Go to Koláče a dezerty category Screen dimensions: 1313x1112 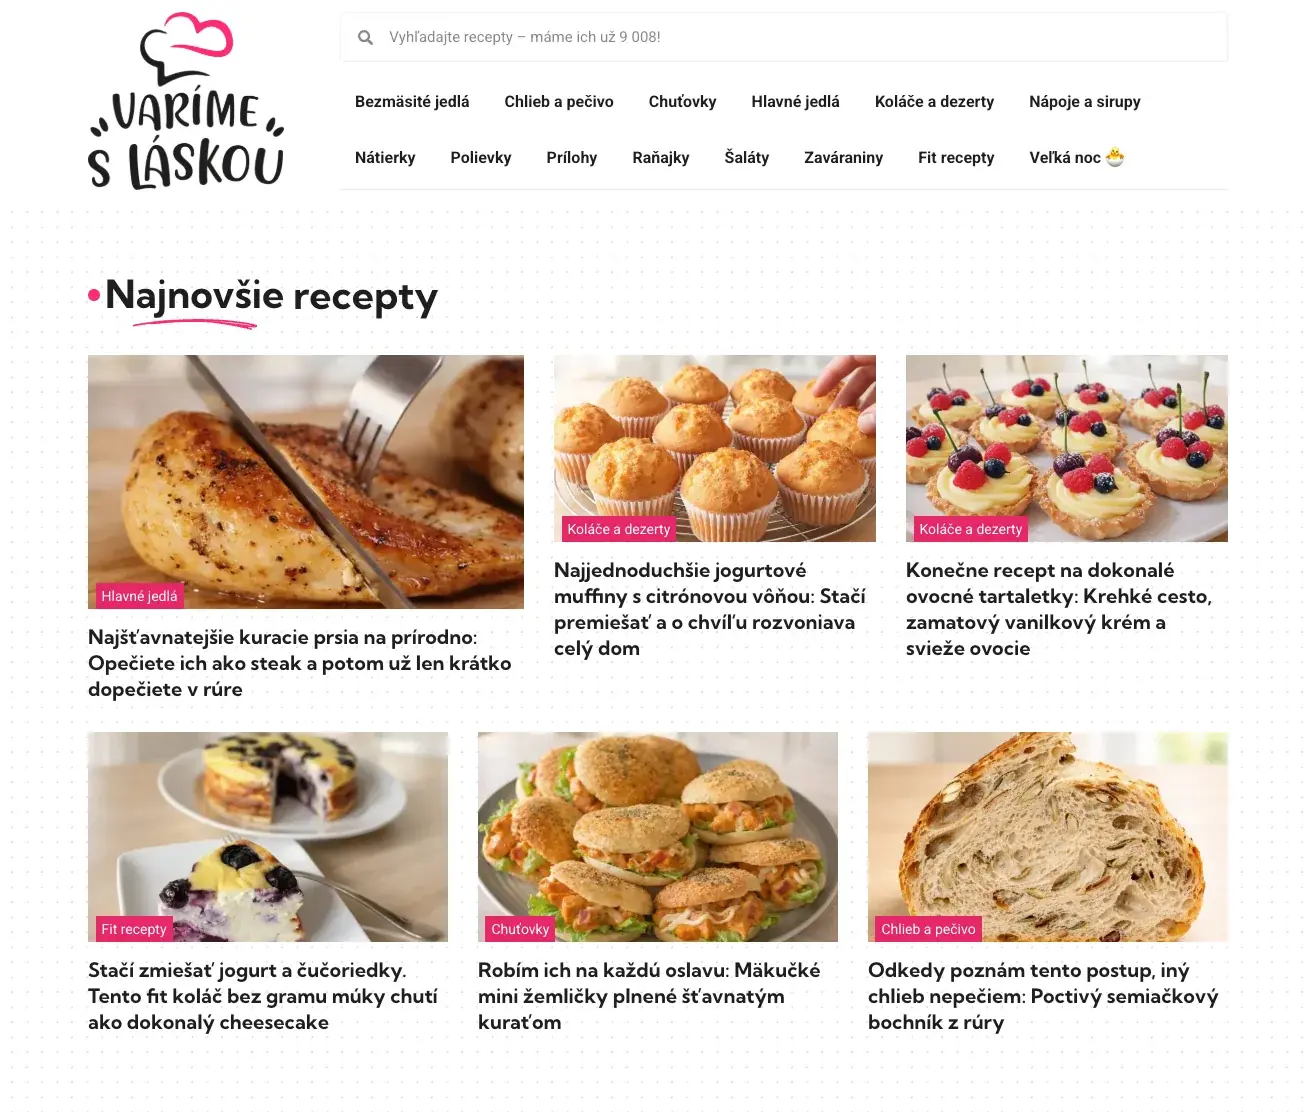pos(934,101)
